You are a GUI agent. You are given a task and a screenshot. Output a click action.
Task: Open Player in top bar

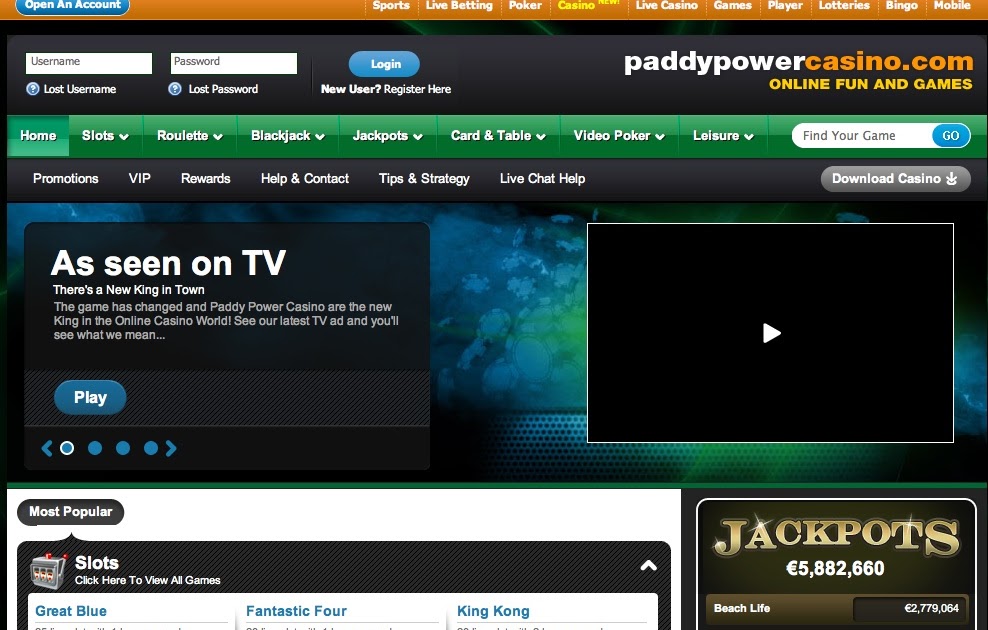(x=784, y=6)
